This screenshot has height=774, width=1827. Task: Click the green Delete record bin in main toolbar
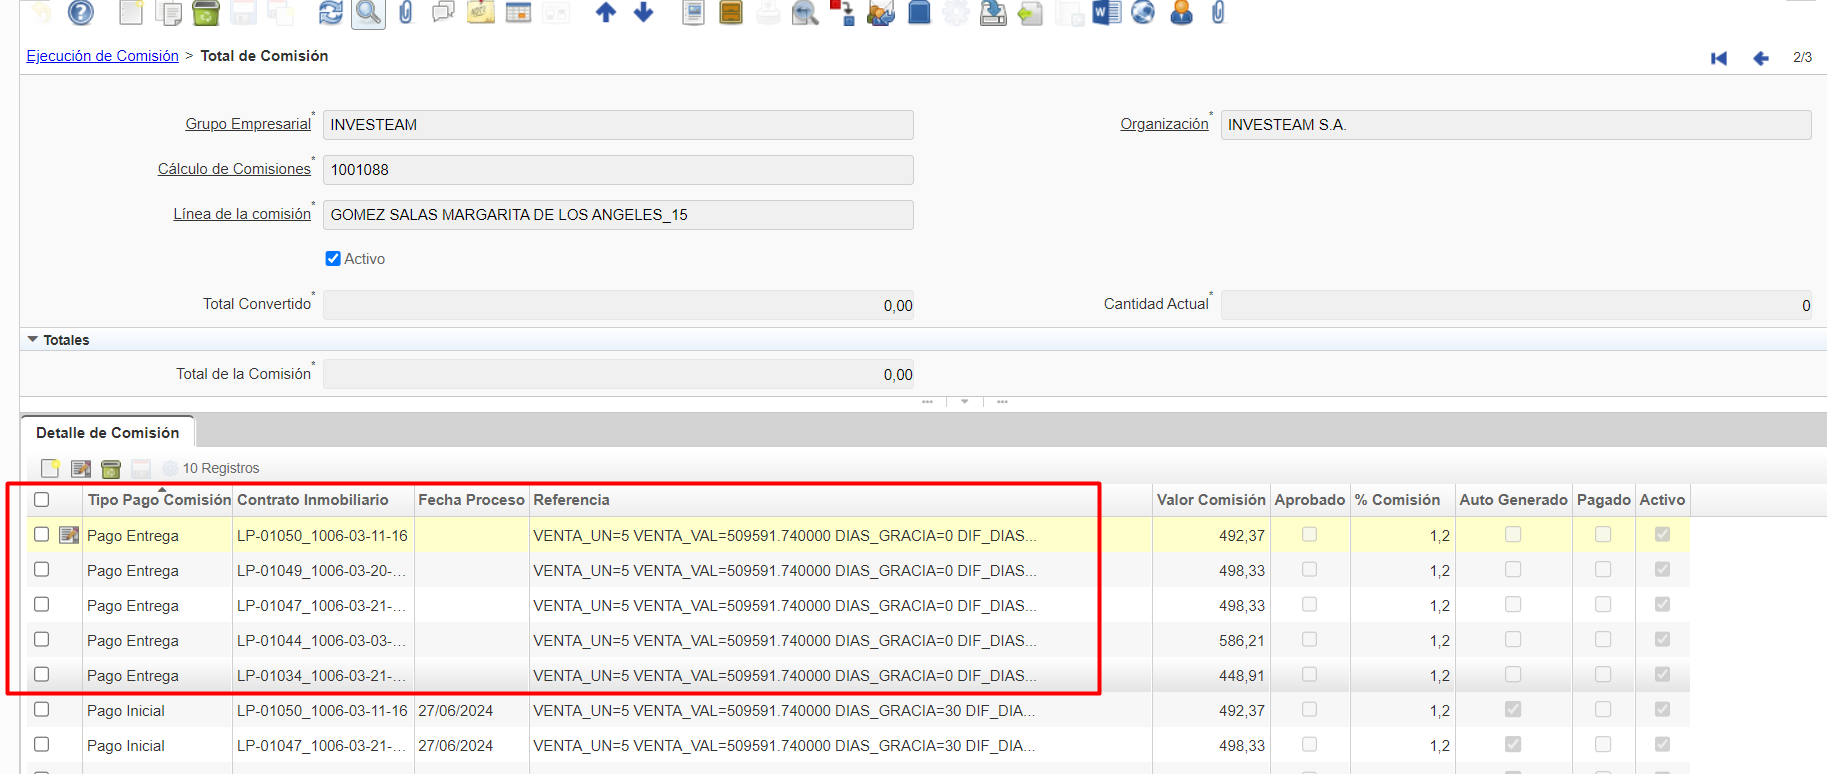(x=205, y=12)
